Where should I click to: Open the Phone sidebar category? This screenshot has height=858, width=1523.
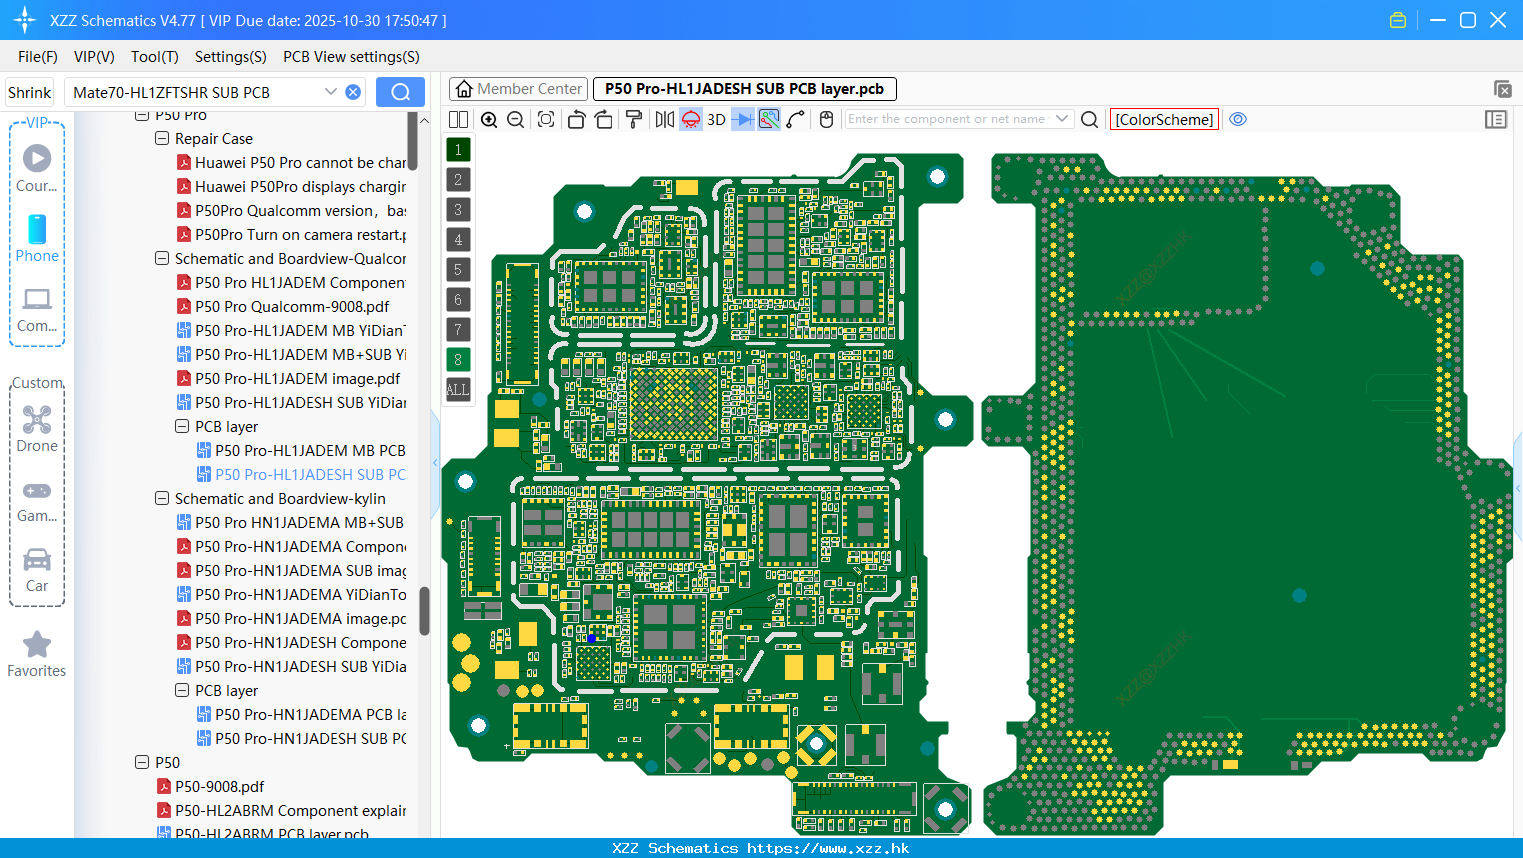click(x=37, y=238)
